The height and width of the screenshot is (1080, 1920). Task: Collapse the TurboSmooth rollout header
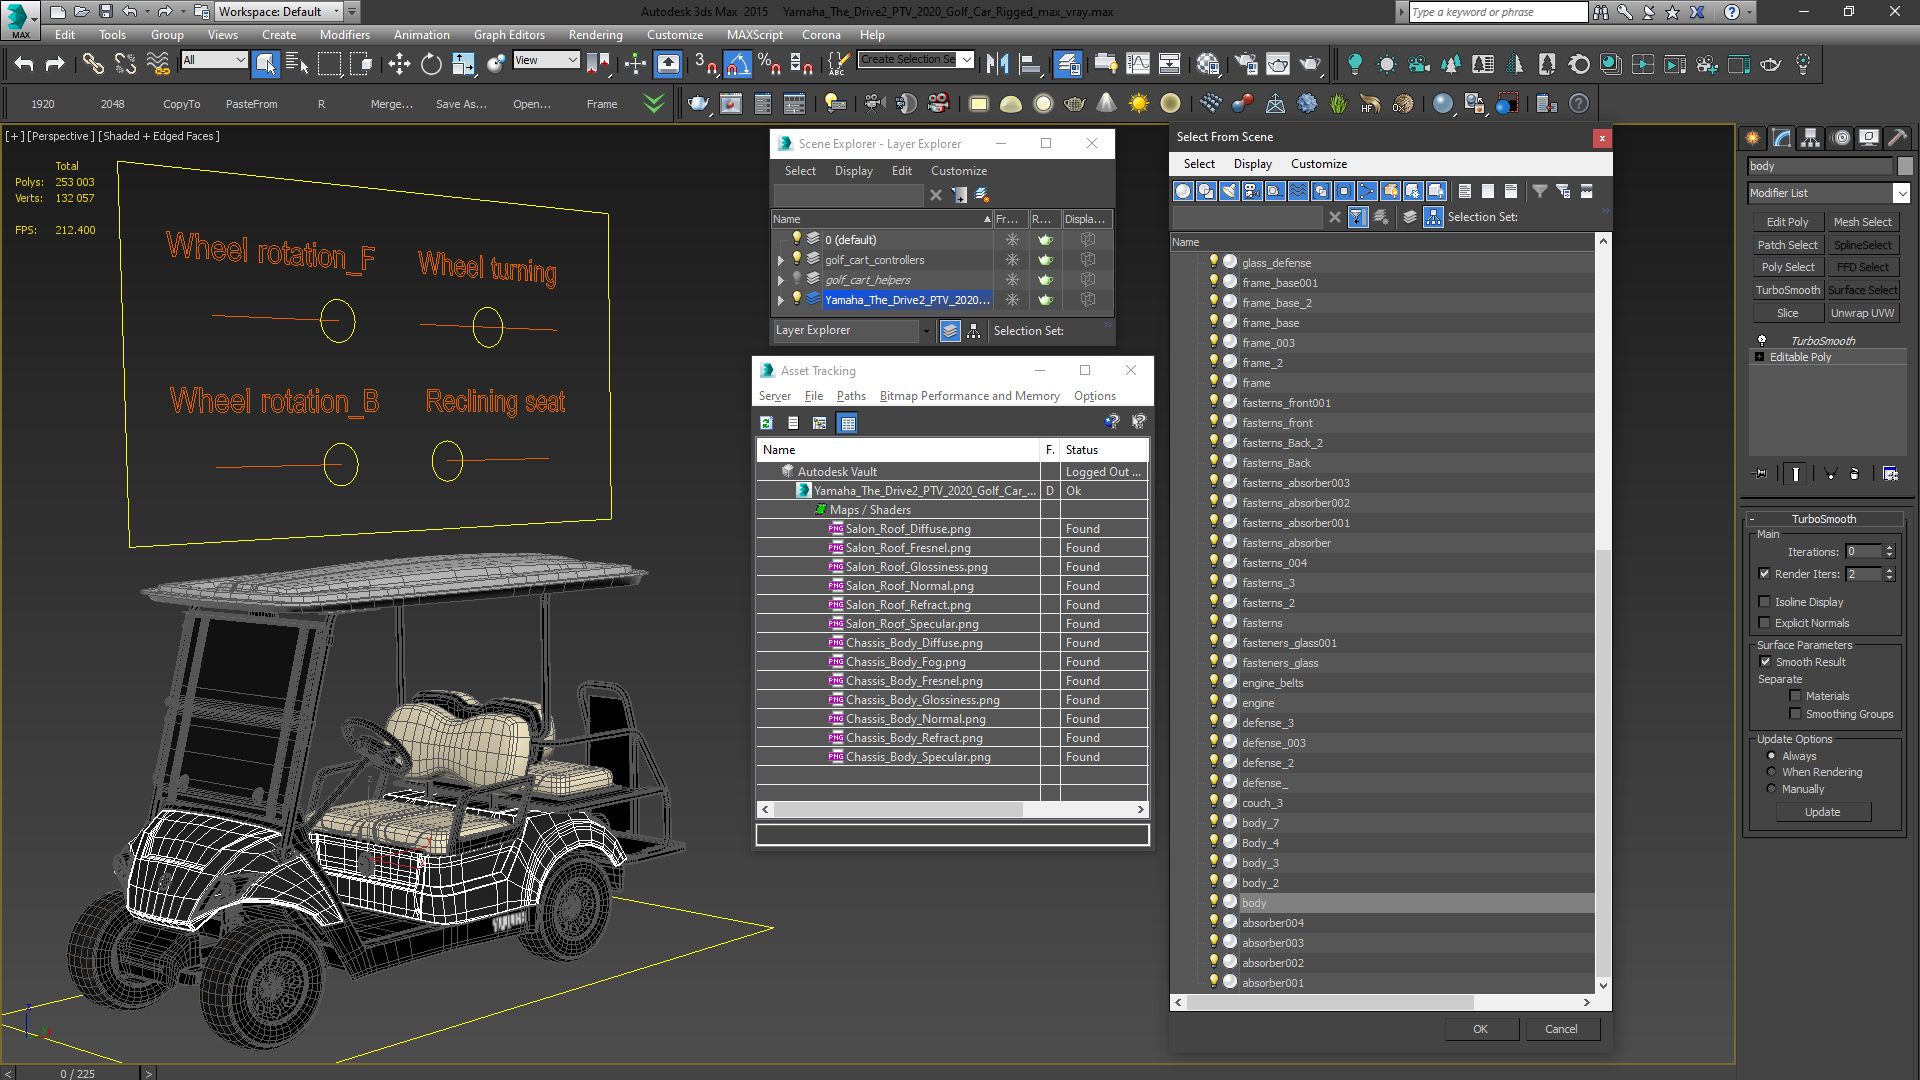[x=1823, y=519]
